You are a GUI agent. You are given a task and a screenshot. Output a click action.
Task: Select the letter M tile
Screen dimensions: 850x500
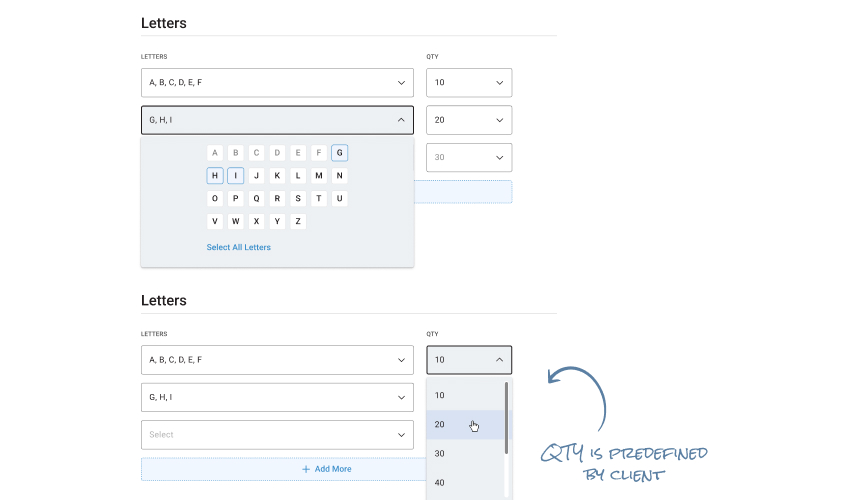pyautogui.click(x=319, y=176)
